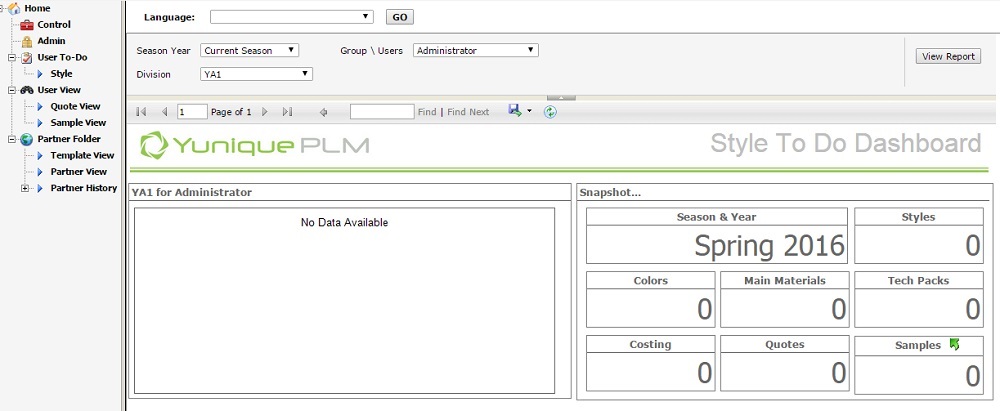The height and width of the screenshot is (411, 1000).
Task: Open Admin in the tree
Action: [x=52, y=41]
